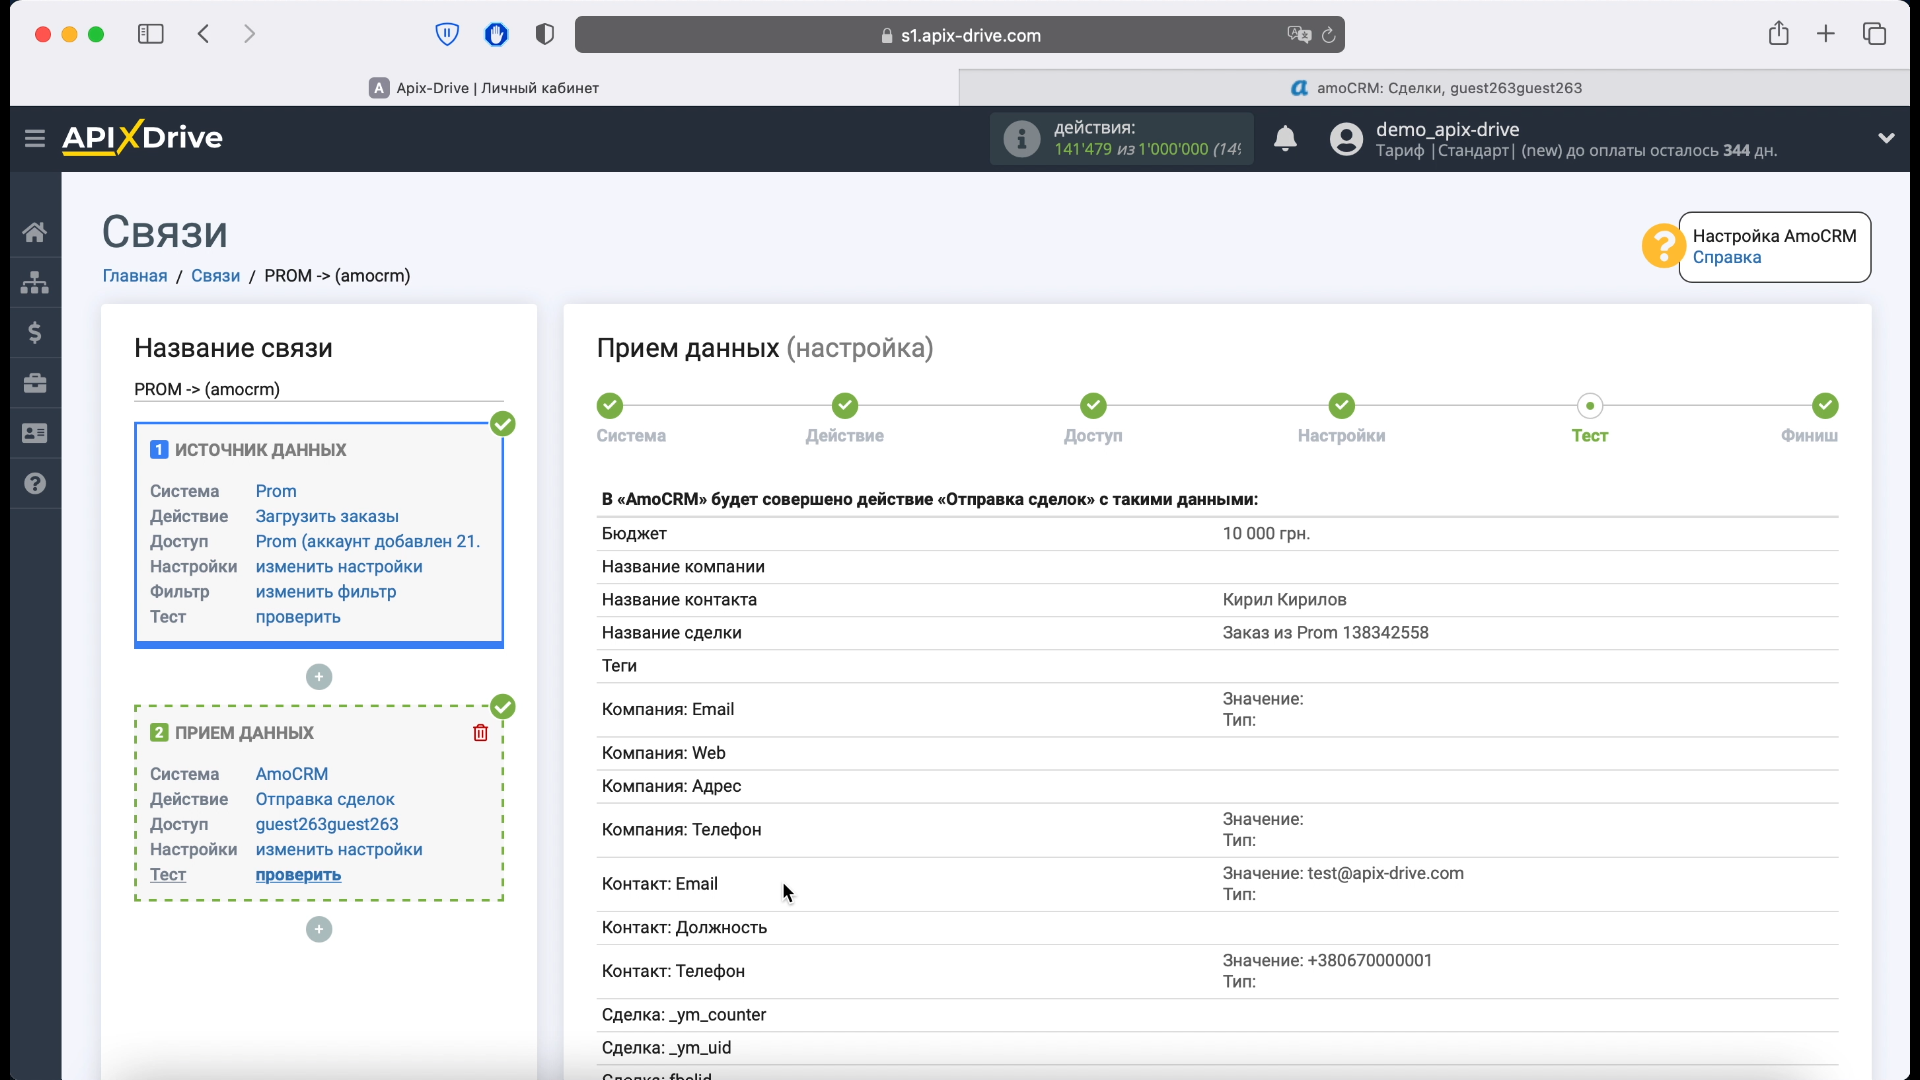Switch to Apix-Drive Личный кабинет tab
Viewport: 1920px width, 1080px height.
pos(484,88)
